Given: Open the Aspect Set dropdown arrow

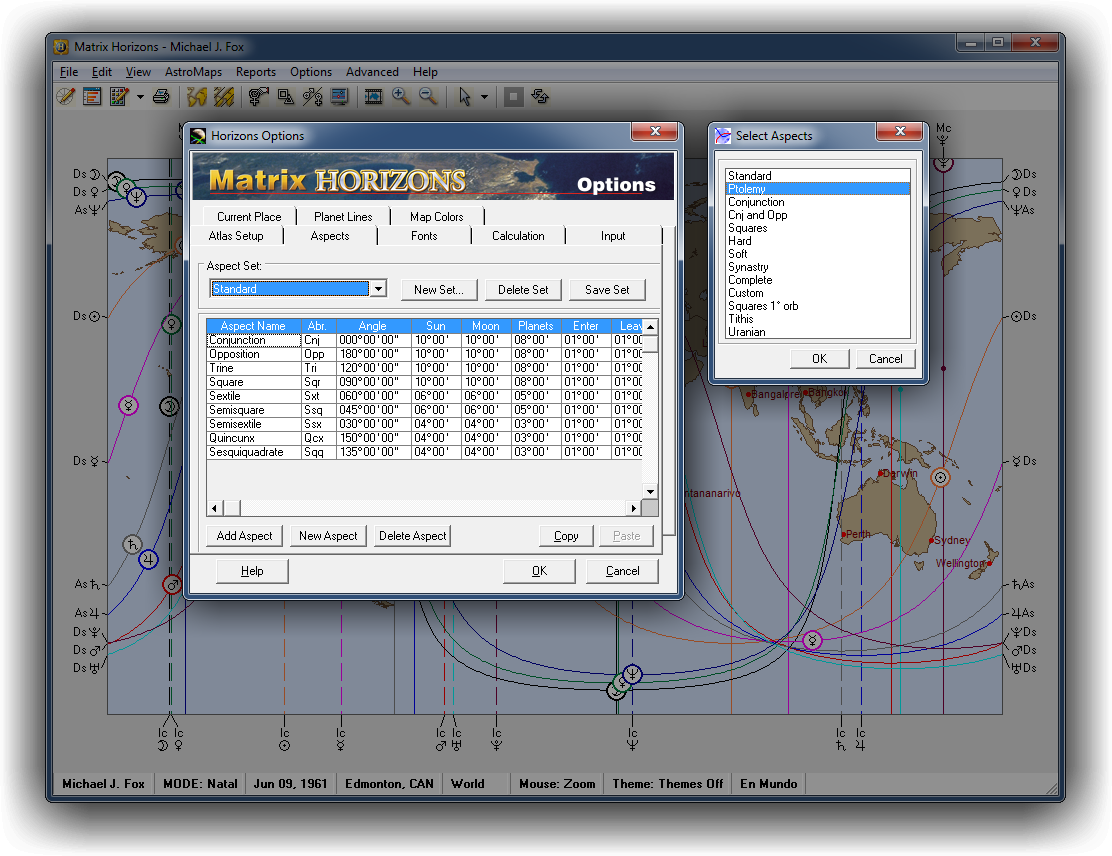Looking at the screenshot, I should (x=378, y=289).
